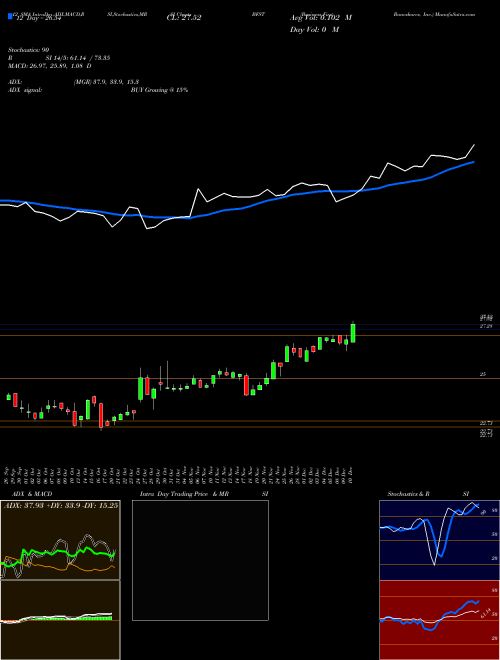
Task: Click the '61.14' label in RSI chart
Action: [x=486, y=614]
